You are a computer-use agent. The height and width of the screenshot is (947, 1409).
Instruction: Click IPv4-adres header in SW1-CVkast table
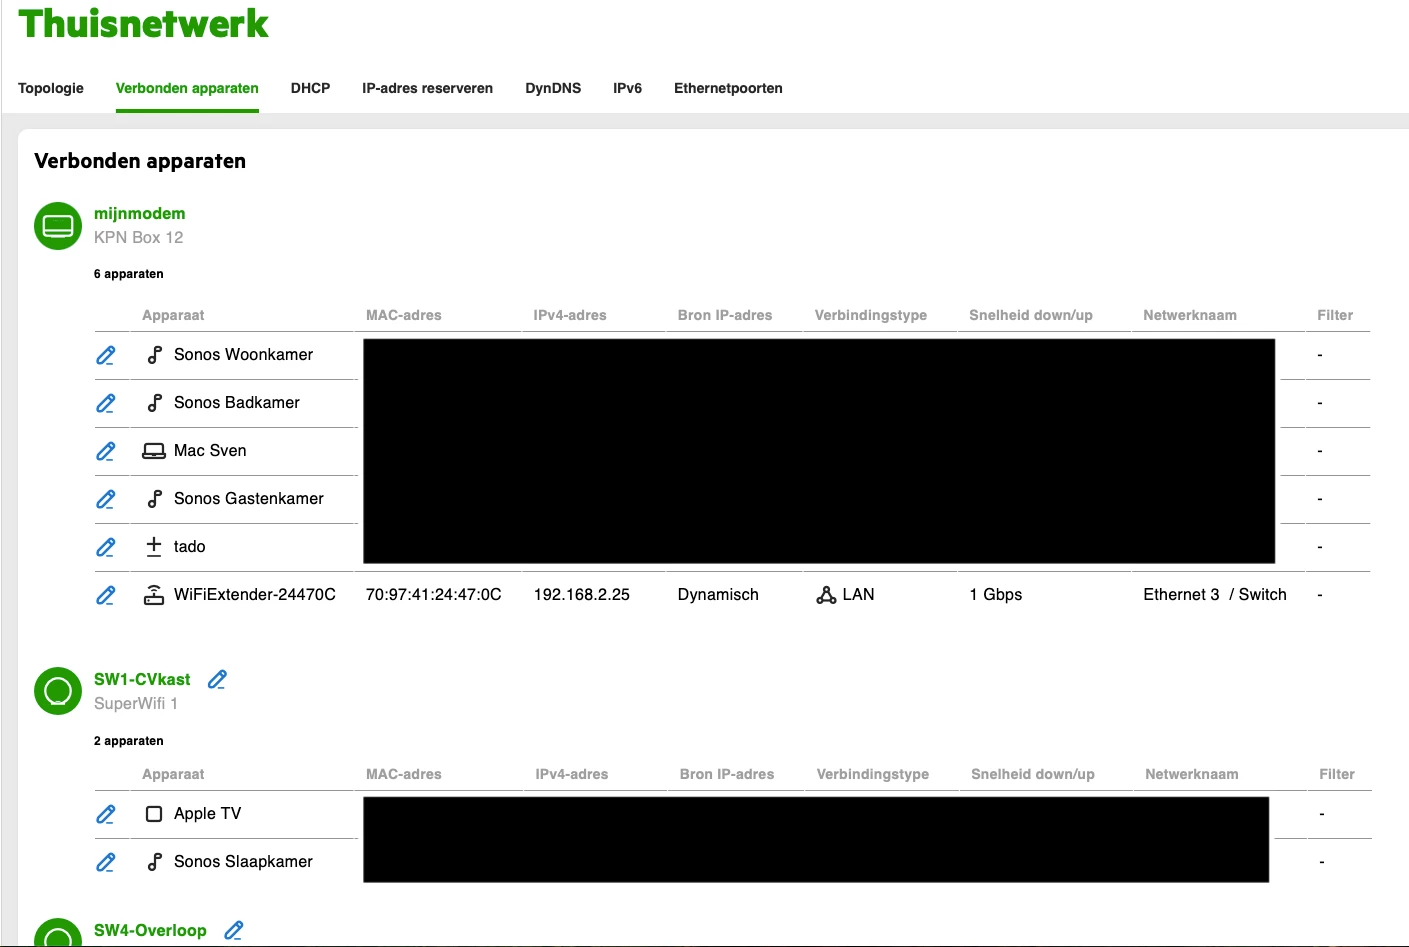tap(572, 774)
